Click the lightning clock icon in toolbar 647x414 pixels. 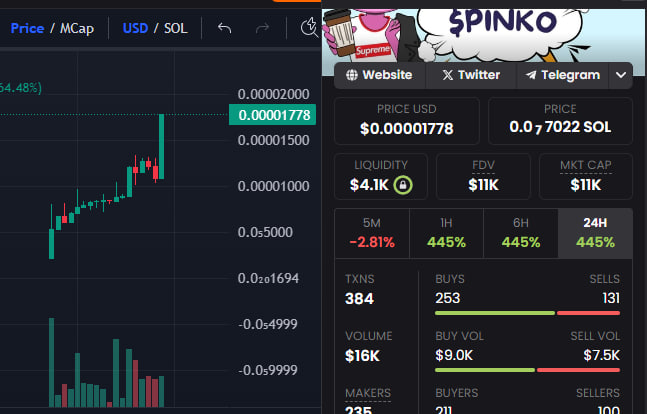[x=309, y=27]
